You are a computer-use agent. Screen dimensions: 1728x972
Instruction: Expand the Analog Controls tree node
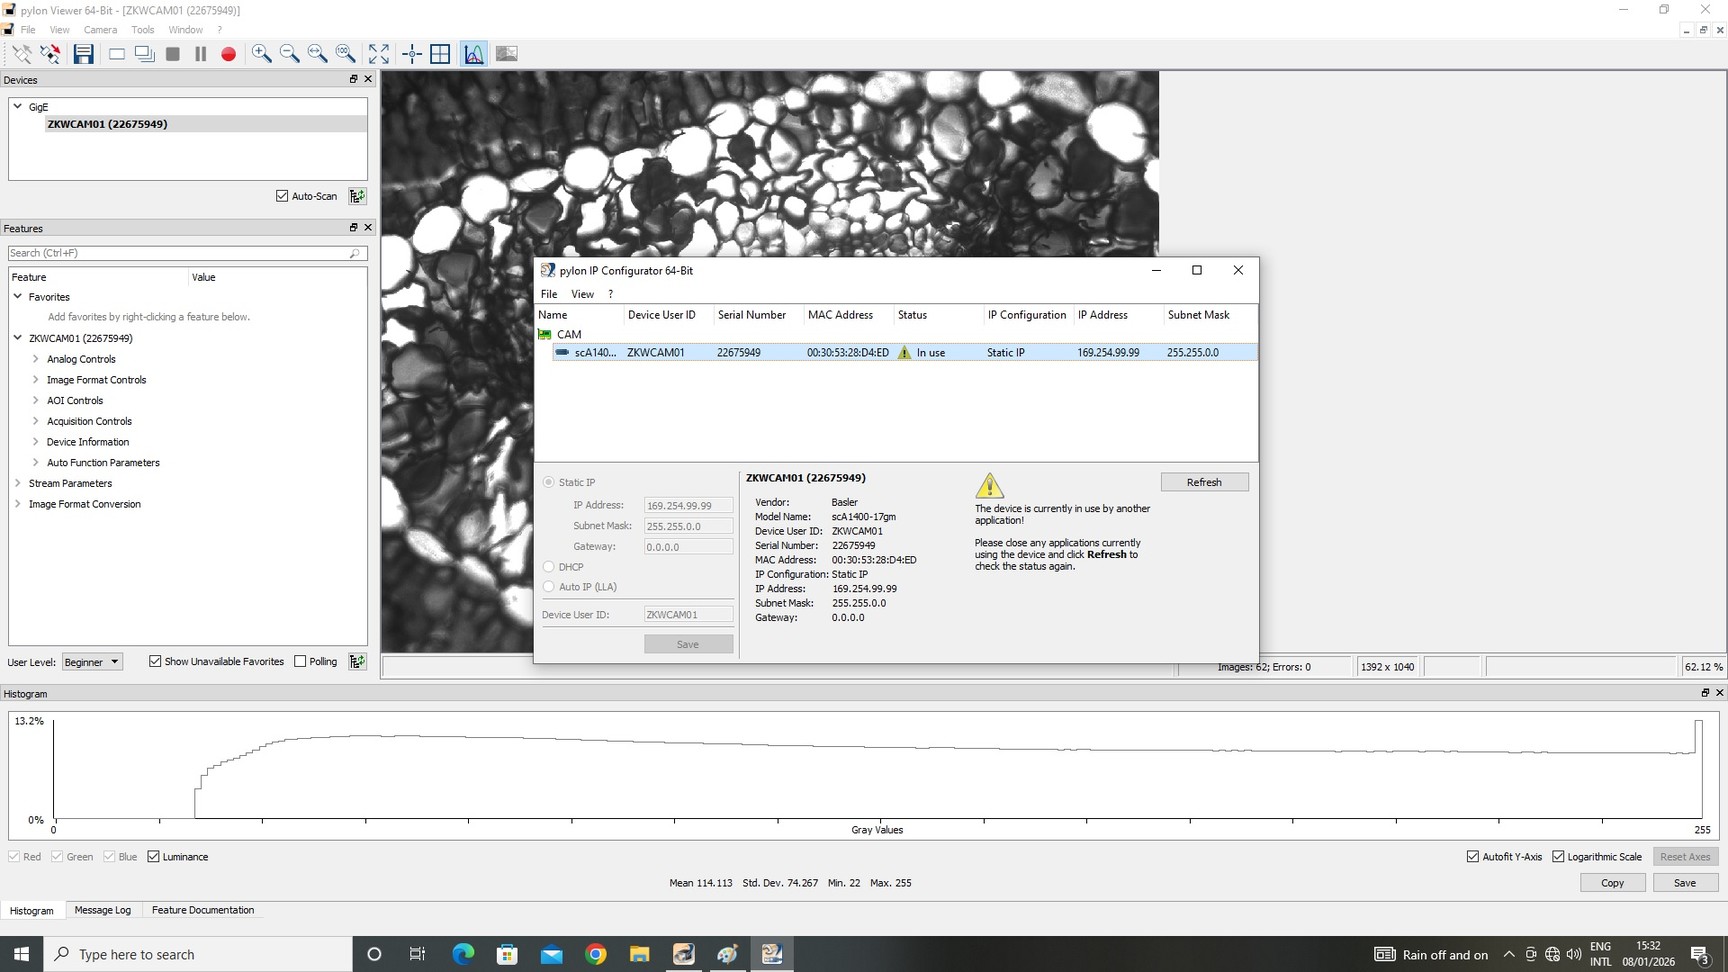click(x=36, y=359)
